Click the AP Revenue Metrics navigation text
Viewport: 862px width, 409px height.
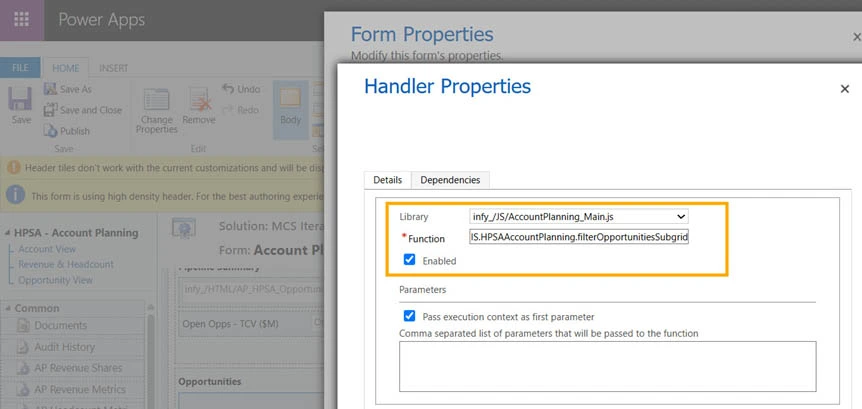[80, 389]
